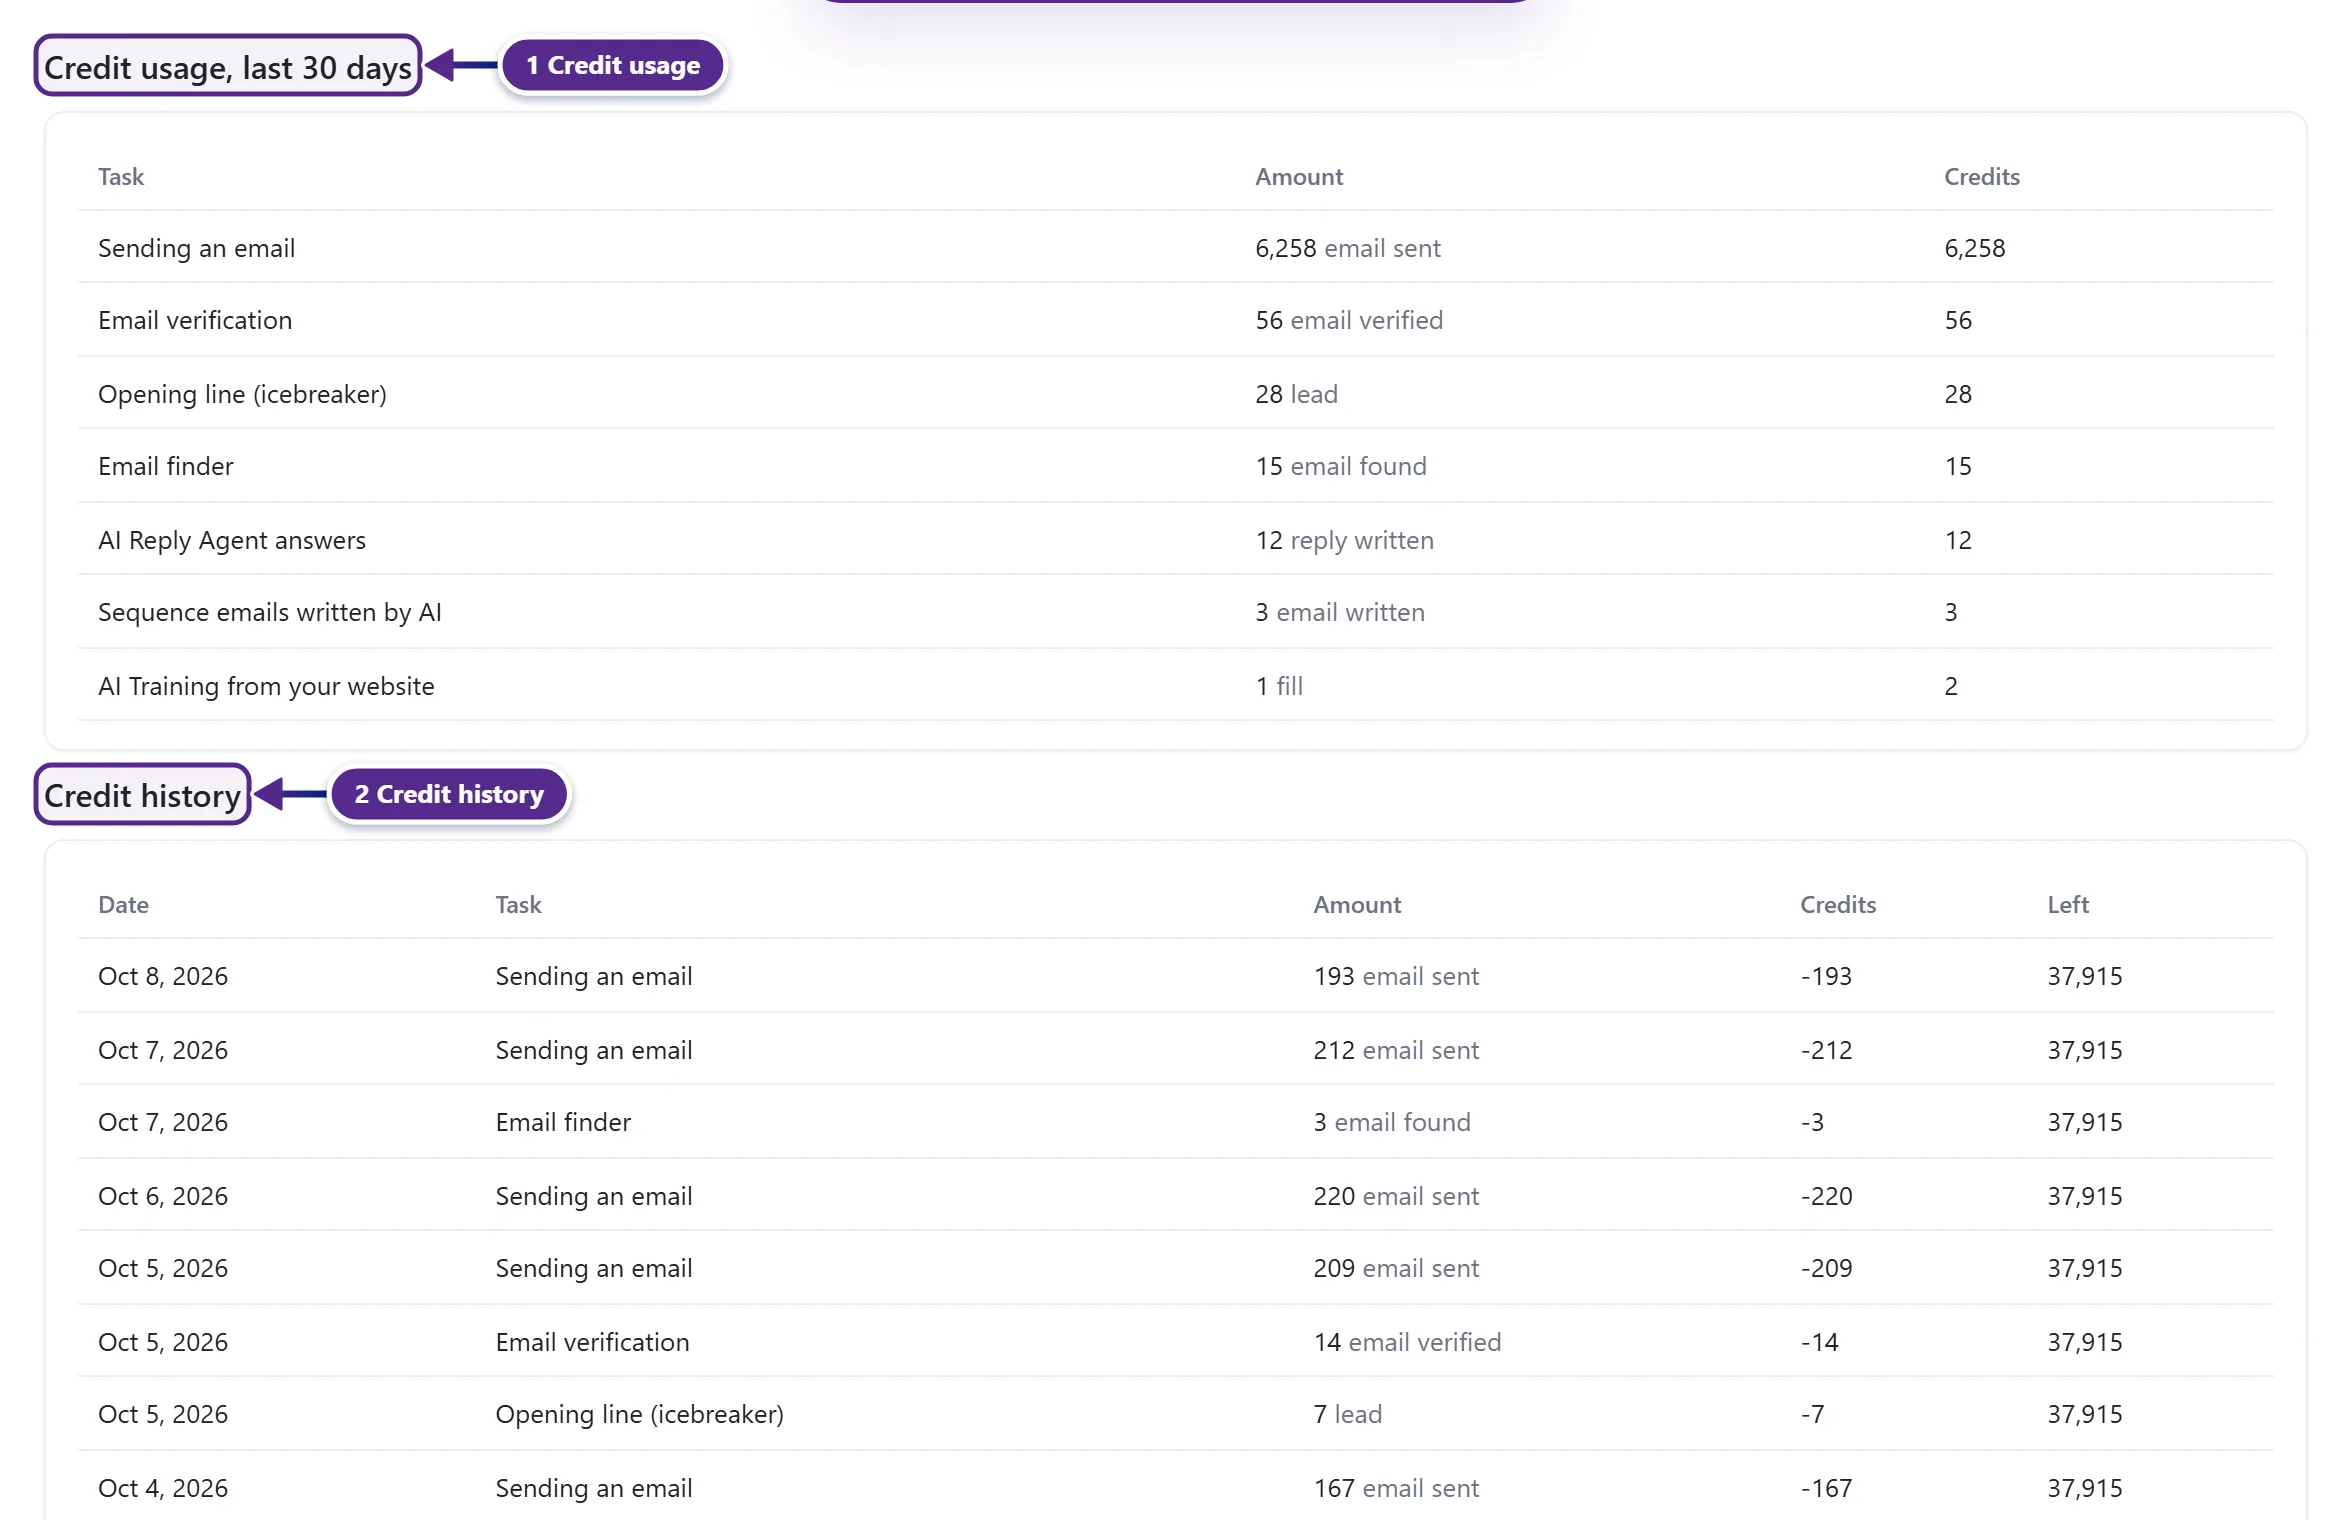Viewport: 2344px width, 1520px height.
Task: Click the Credits header in the history table
Action: [1838, 905]
